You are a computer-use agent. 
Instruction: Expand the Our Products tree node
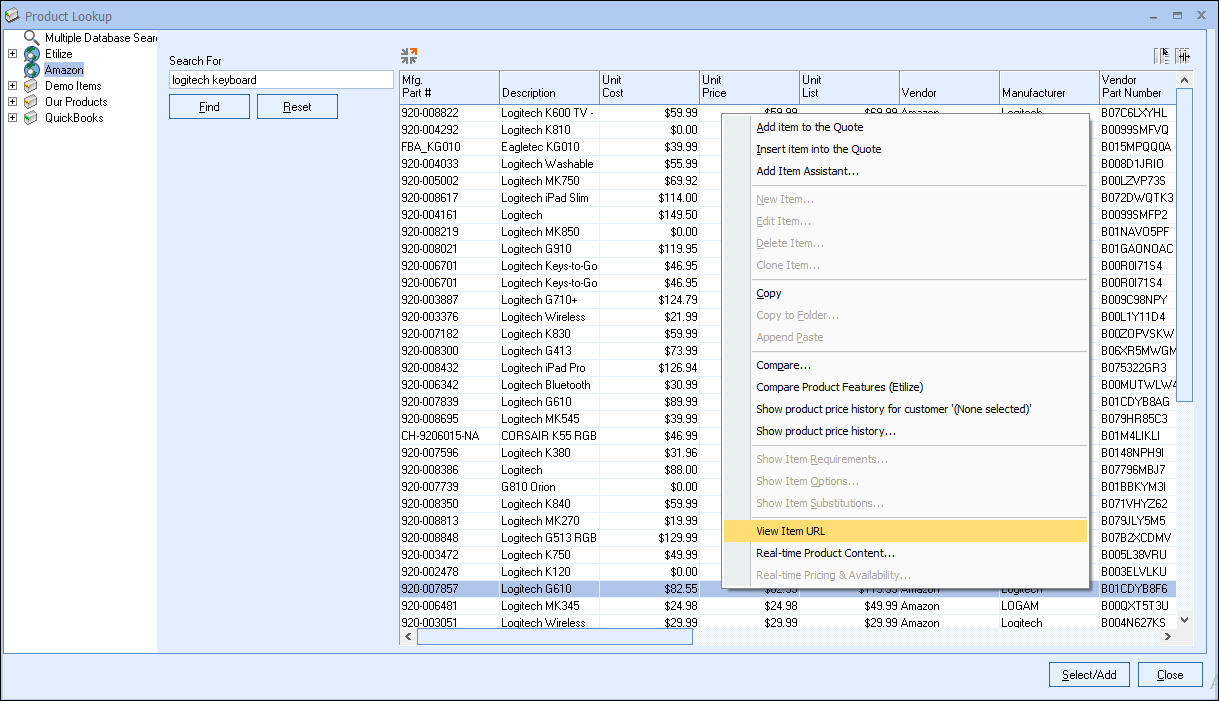(12, 102)
